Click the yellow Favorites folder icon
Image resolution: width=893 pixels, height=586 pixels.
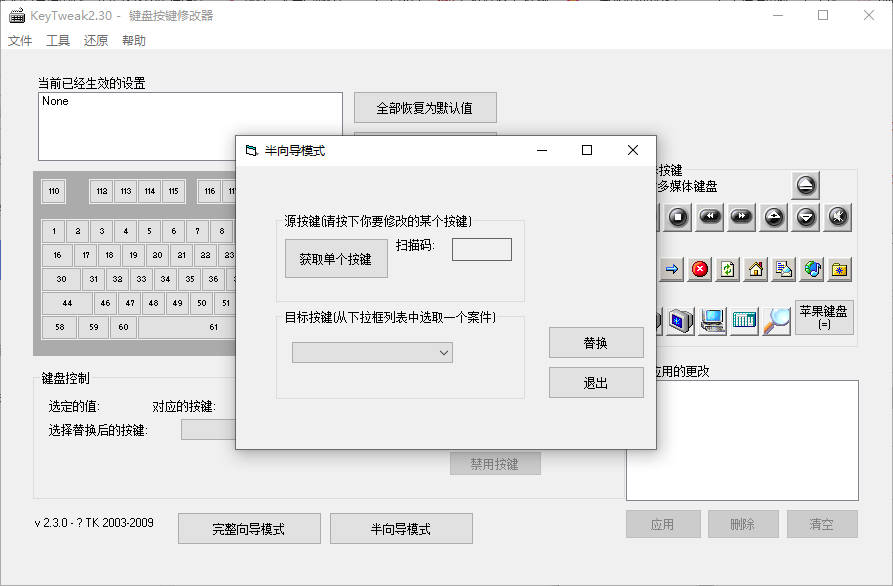[x=839, y=269]
